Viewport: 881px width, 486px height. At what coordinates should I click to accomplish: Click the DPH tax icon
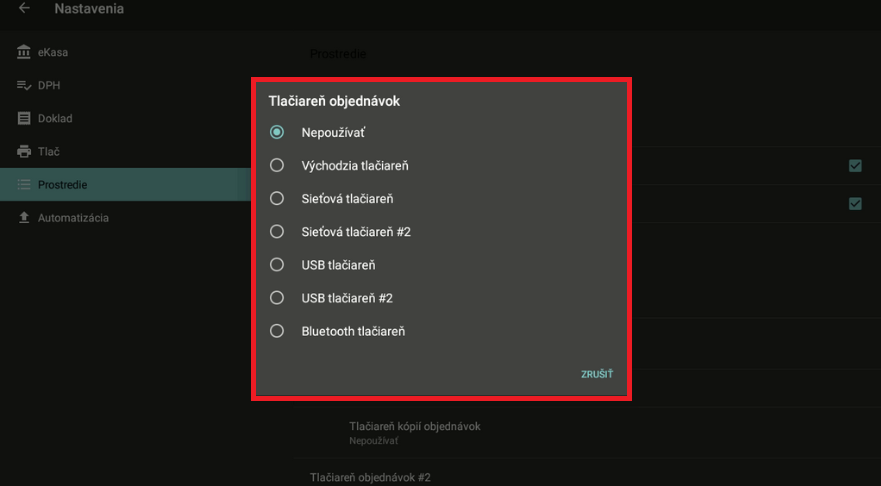(x=24, y=85)
